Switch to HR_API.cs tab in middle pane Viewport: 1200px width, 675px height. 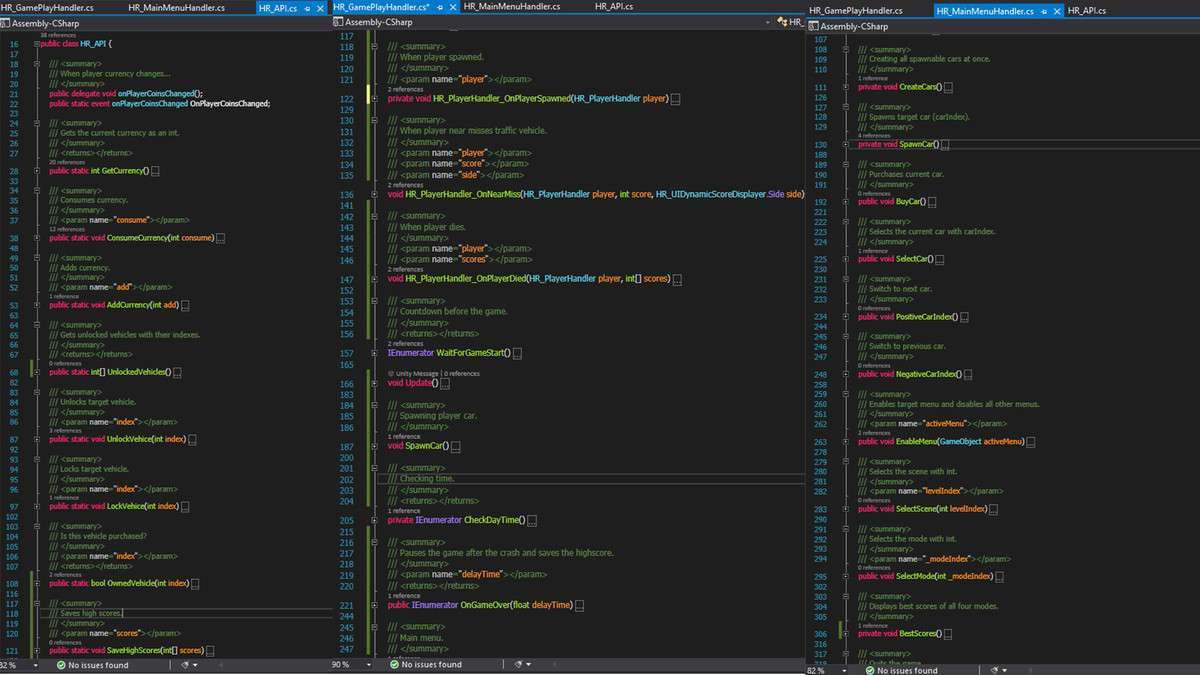614,8
